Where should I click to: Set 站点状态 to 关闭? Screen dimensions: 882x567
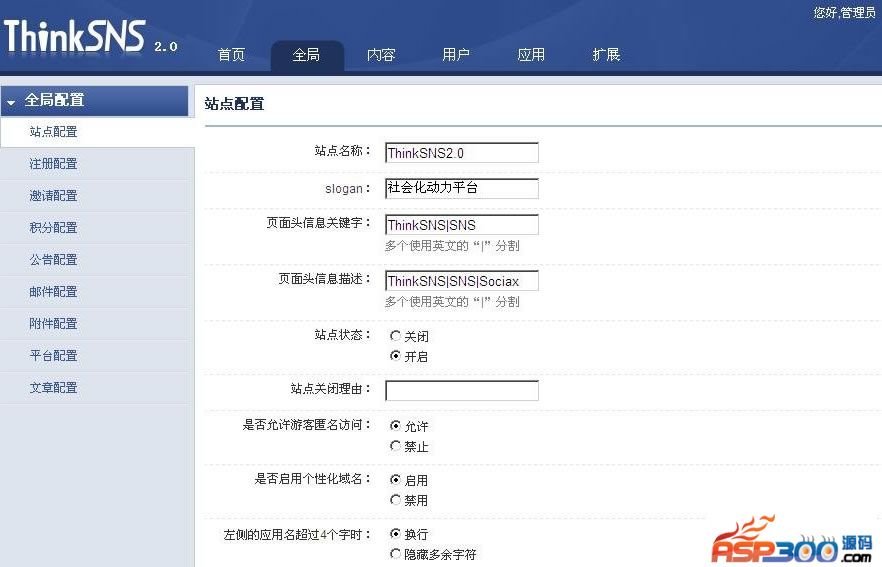tap(395, 336)
